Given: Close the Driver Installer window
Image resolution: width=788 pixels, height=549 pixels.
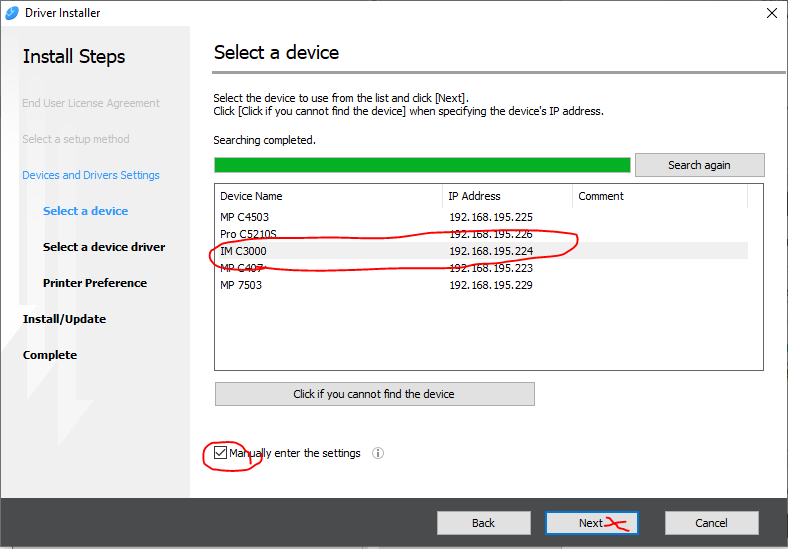Looking at the screenshot, I should pos(771,13).
